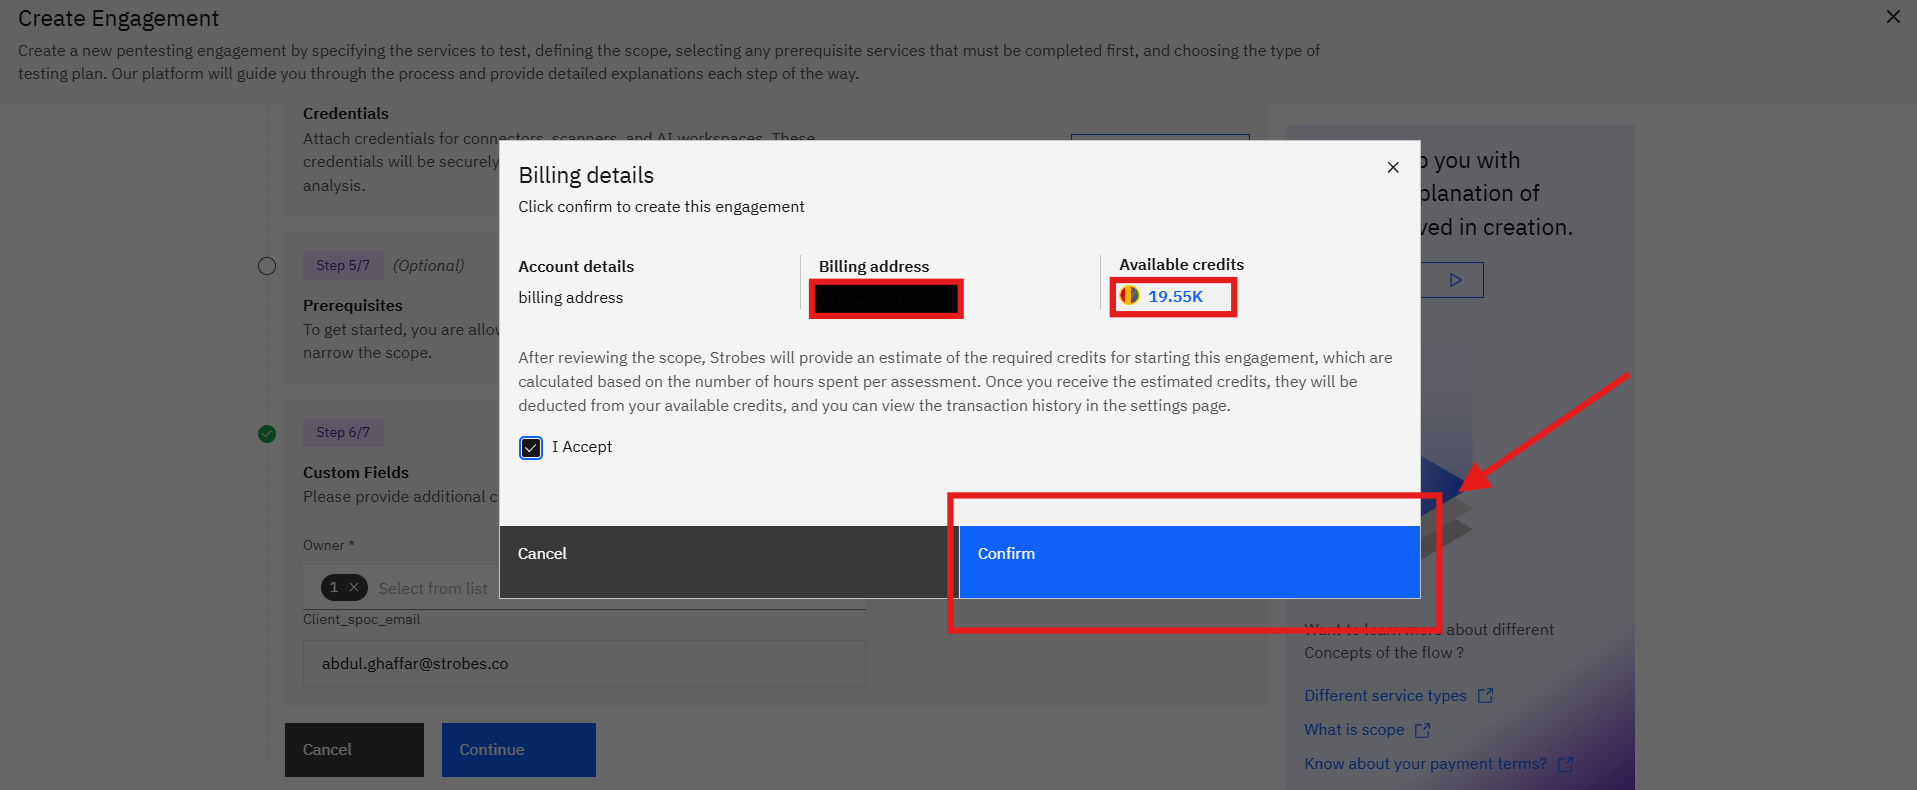Click the 19.55K available credits value
Image resolution: width=1917 pixels, height=790 pixels.
[x=1175, y=296]
